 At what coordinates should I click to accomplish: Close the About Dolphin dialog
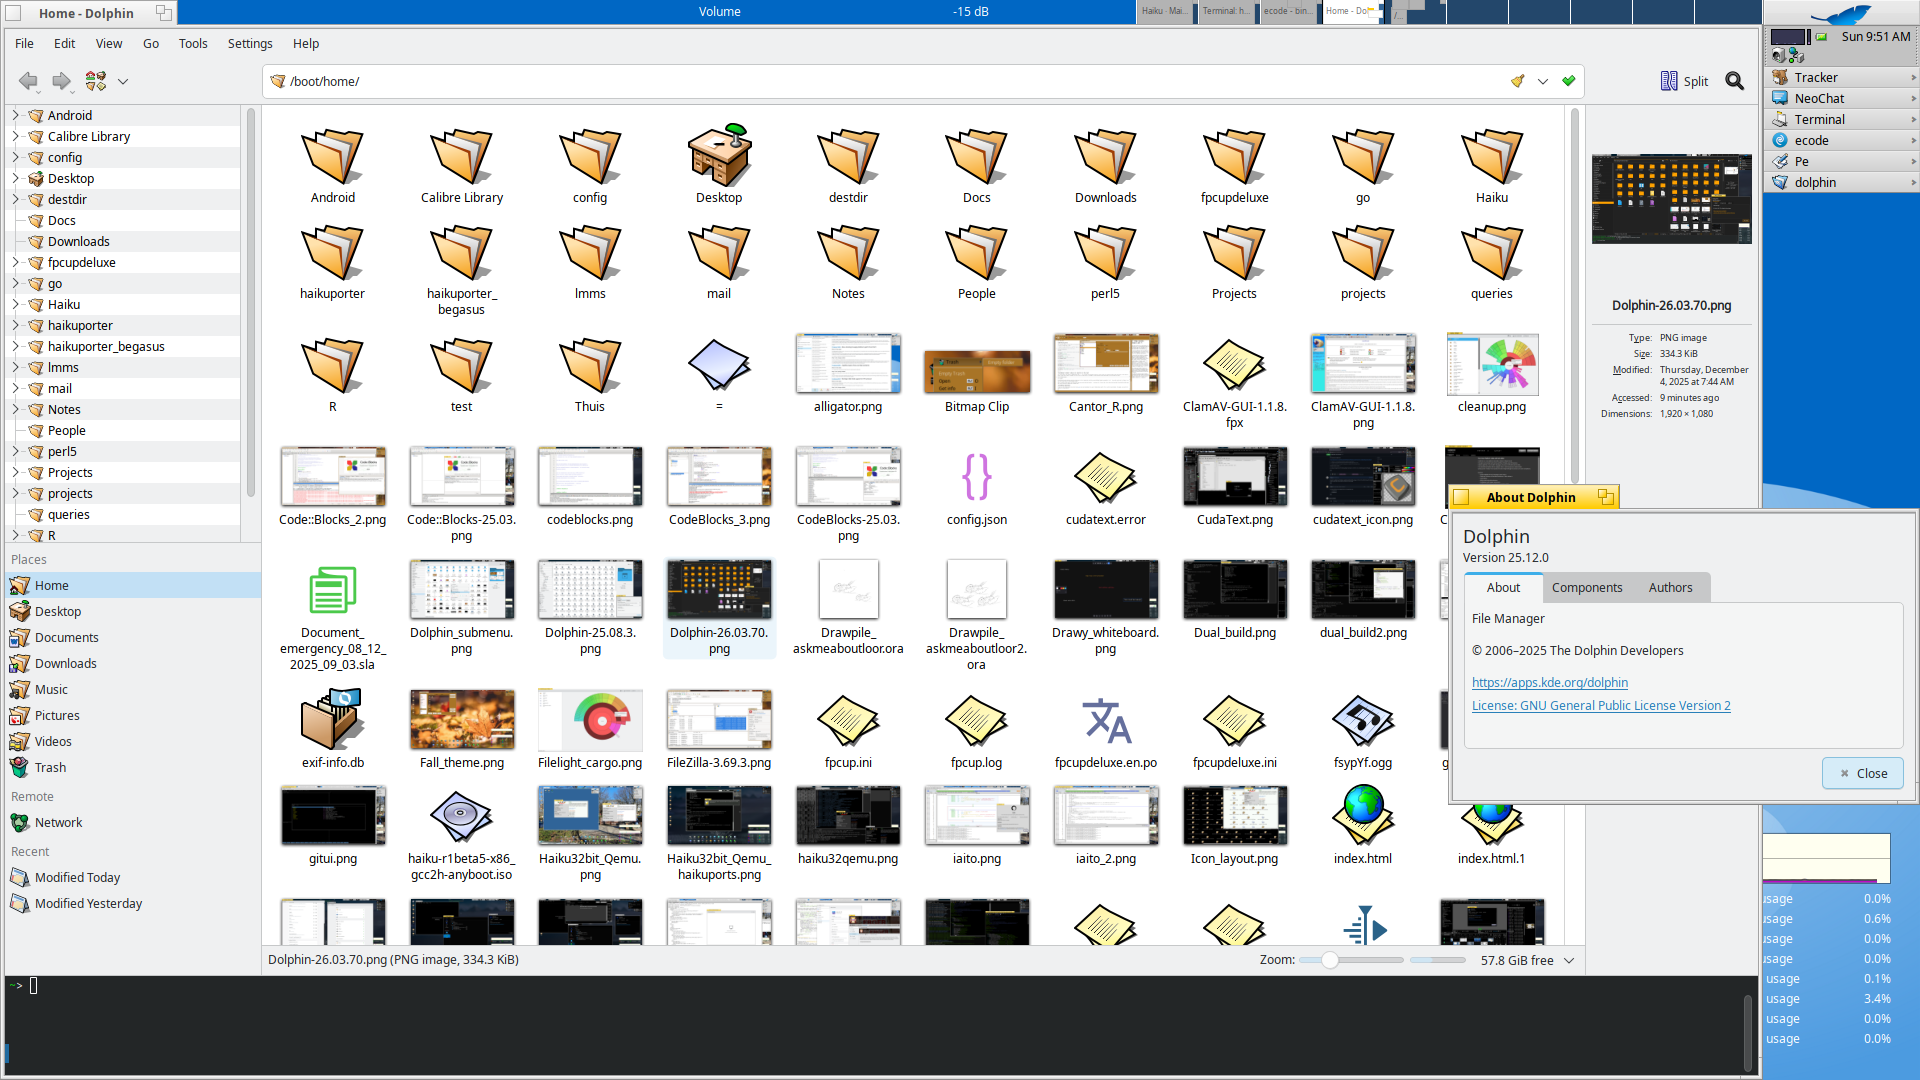(x=1862, y=773)
